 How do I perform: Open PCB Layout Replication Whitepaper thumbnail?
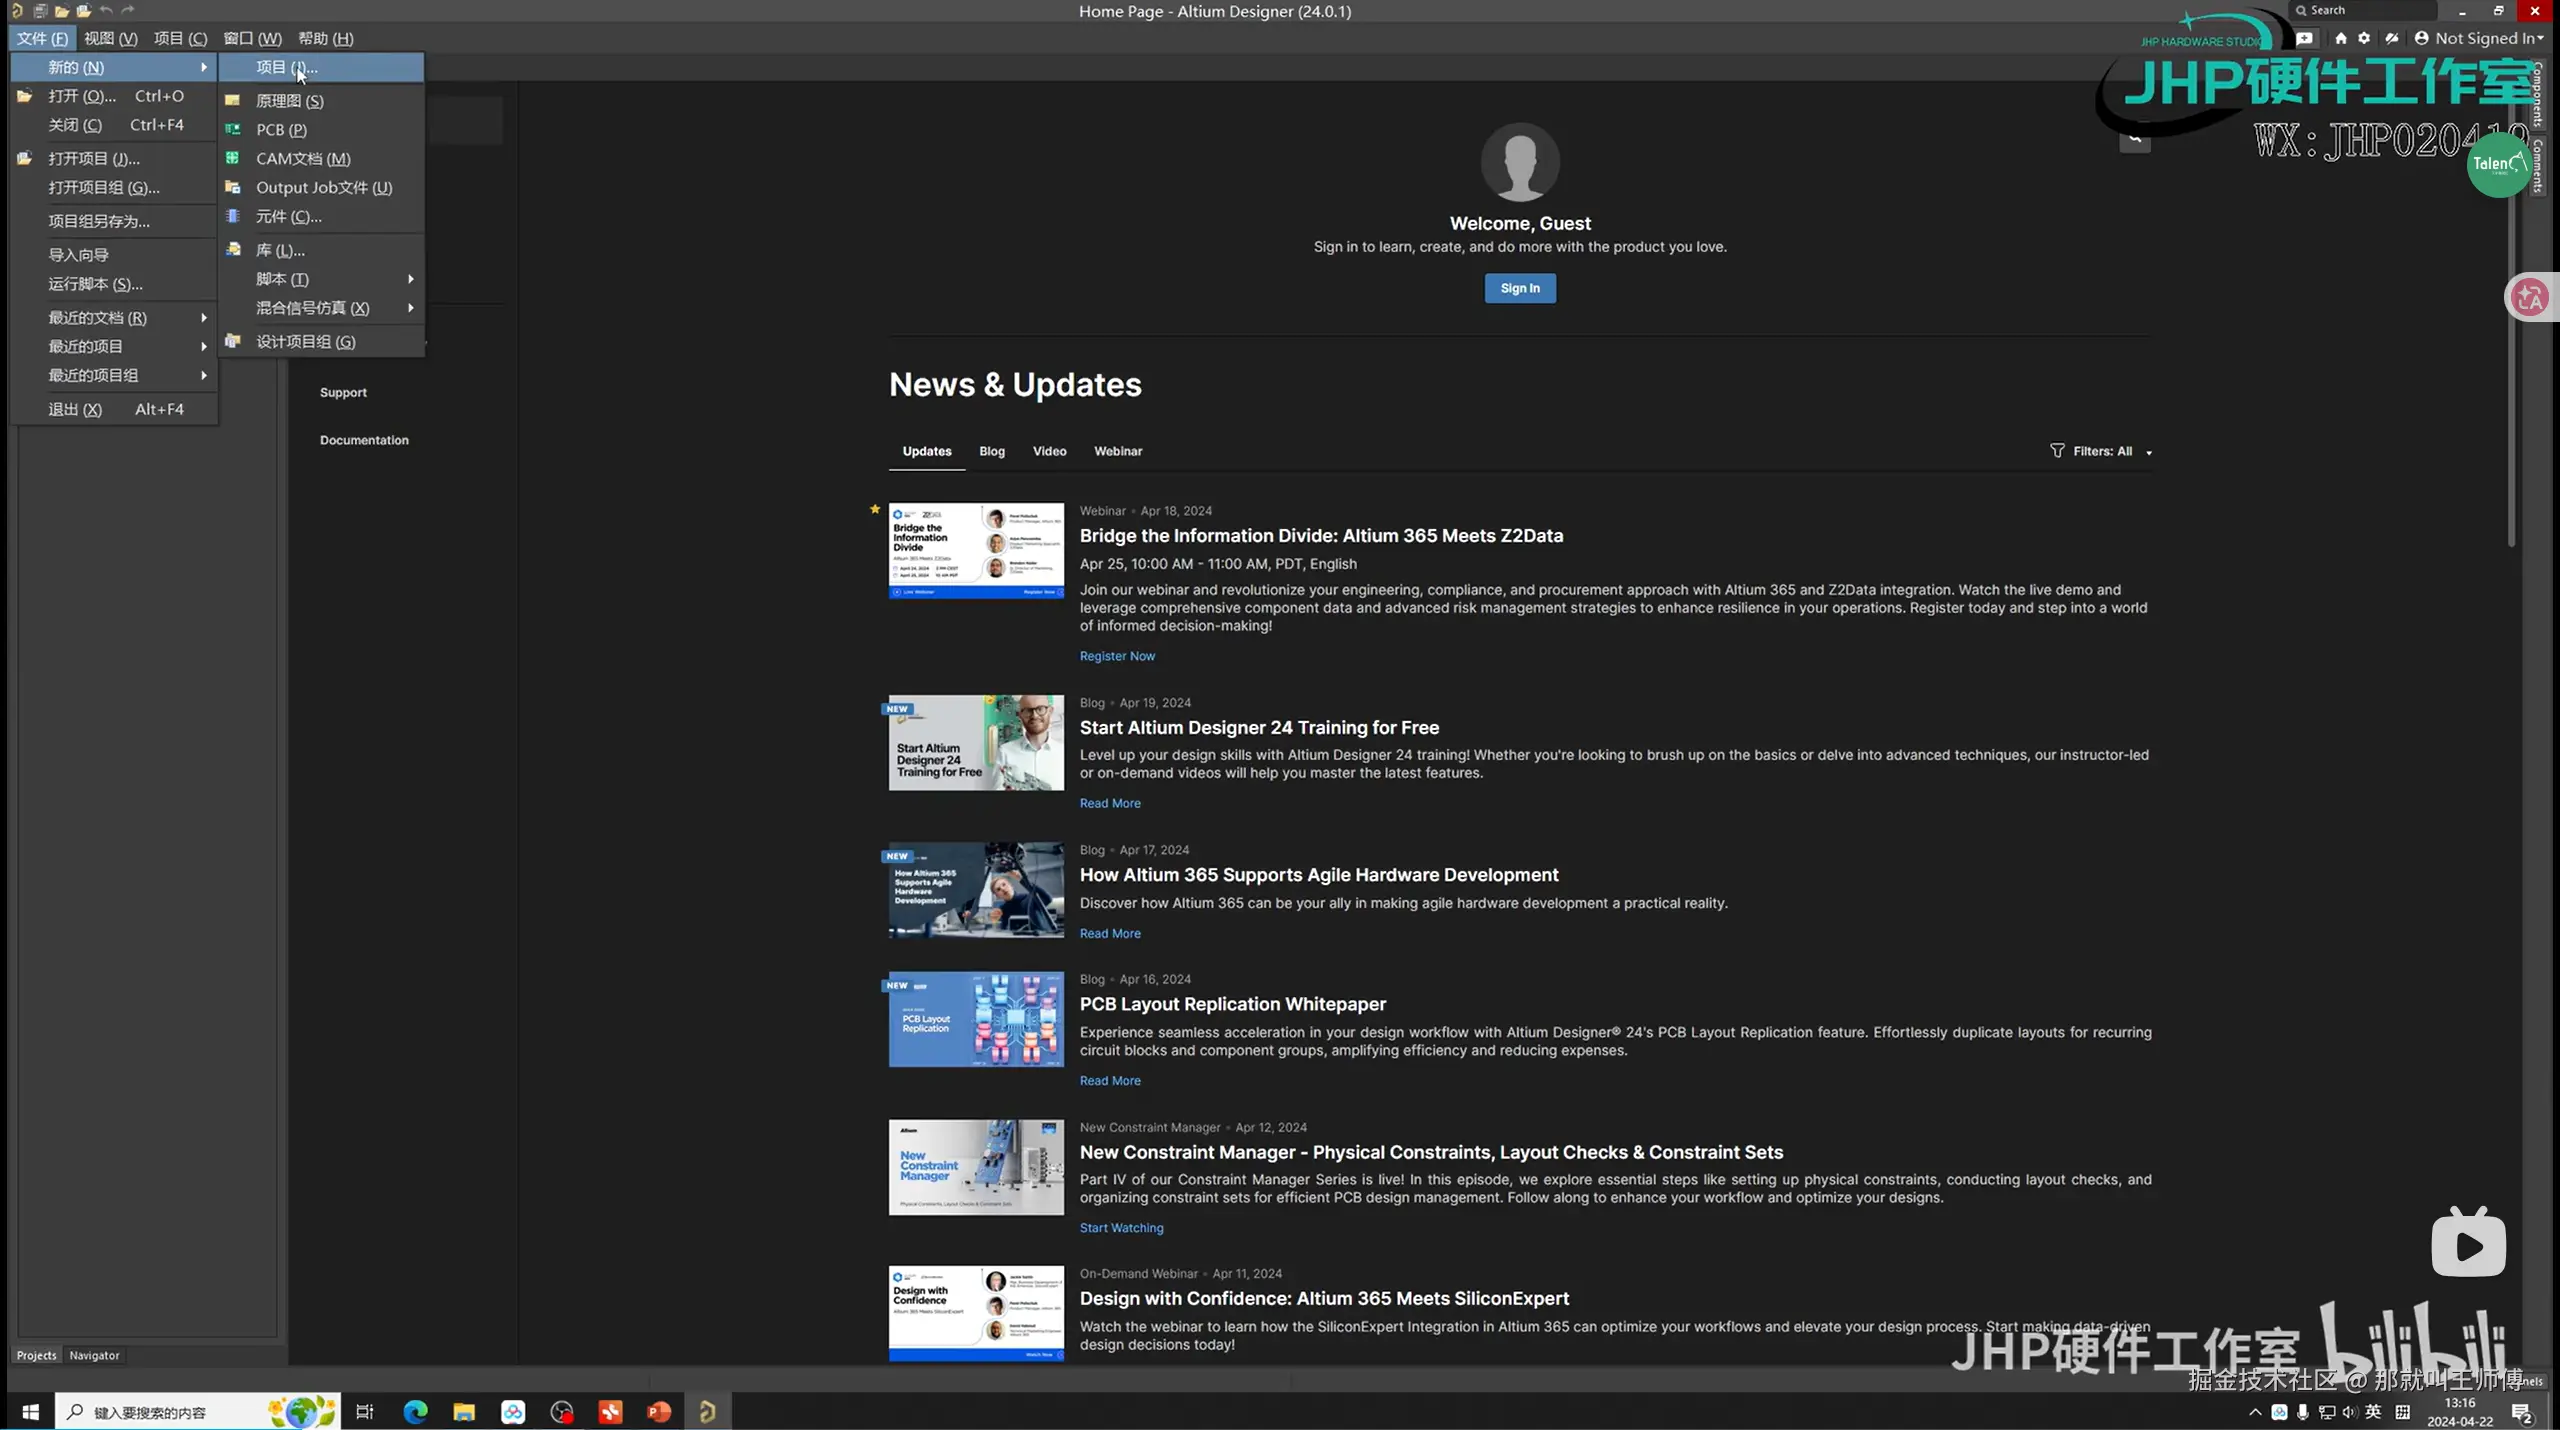tap(976, 1020)
